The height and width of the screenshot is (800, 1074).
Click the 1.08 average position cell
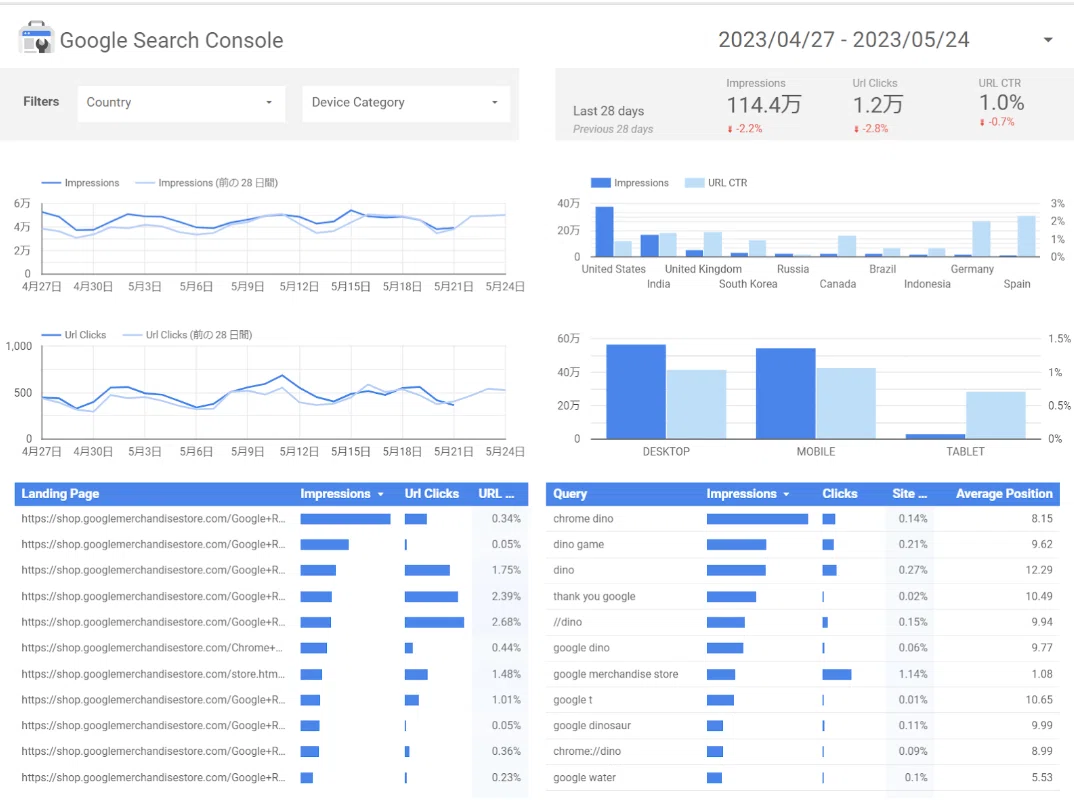pyautogui.click(x=1042, y=674)
